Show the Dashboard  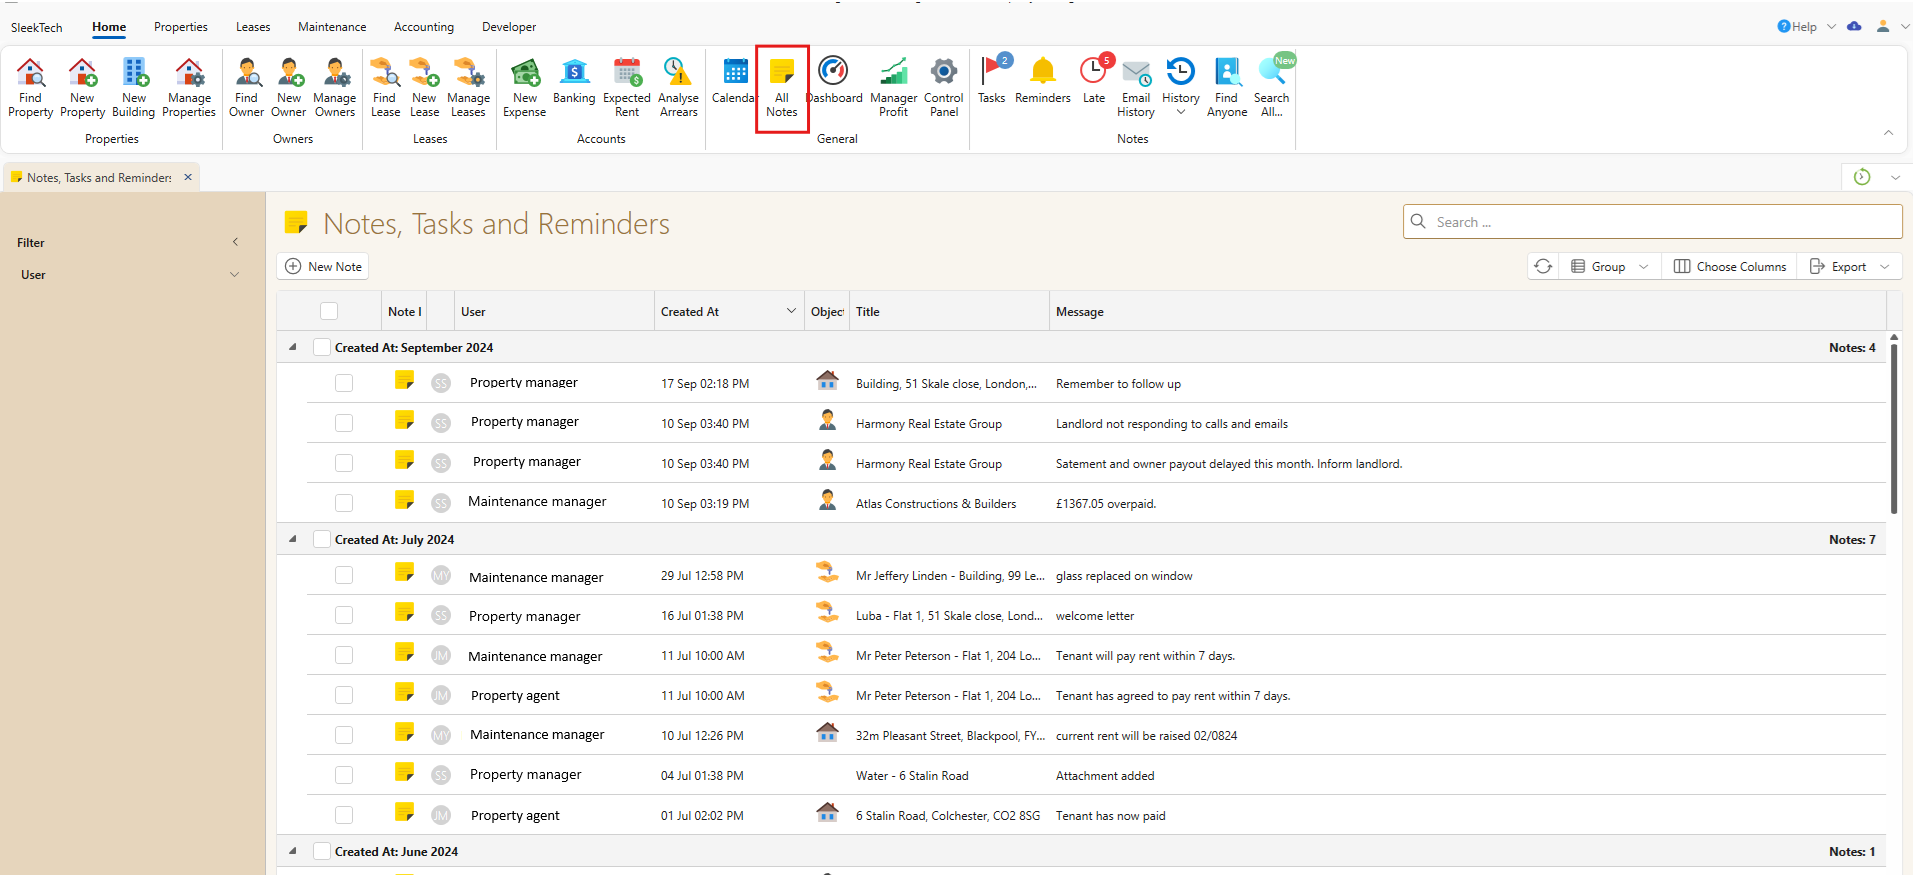834,81
